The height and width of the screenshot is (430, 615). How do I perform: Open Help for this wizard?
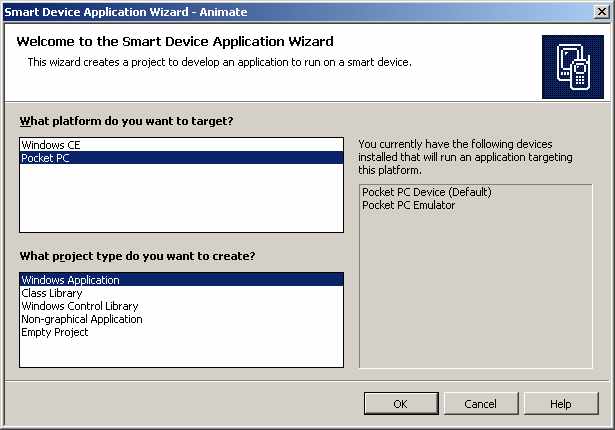pyautogui.click(x=560, y=404)
